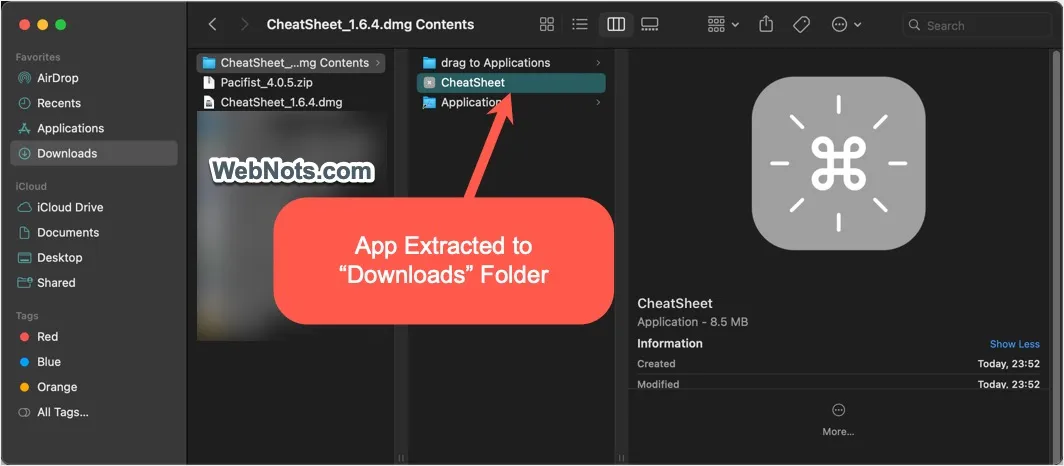Image resolution: width=1064 pixels, height=466 pixels.
Task: Select the CheatSheet_...mg Contents folder
Action: (x=291, y=62)
